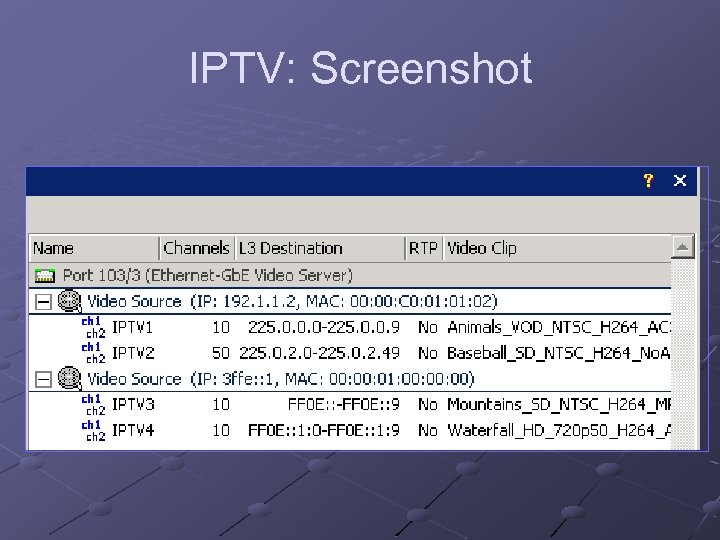Click the channel icon beside IPTV3
The height and width of the screenshot is (540, 720).
point(93,405)
